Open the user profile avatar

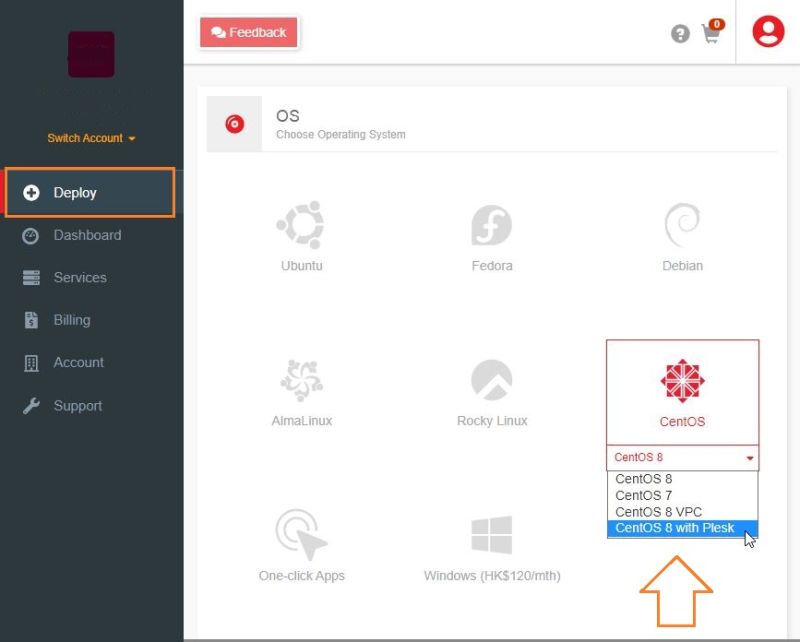[768, 32]
